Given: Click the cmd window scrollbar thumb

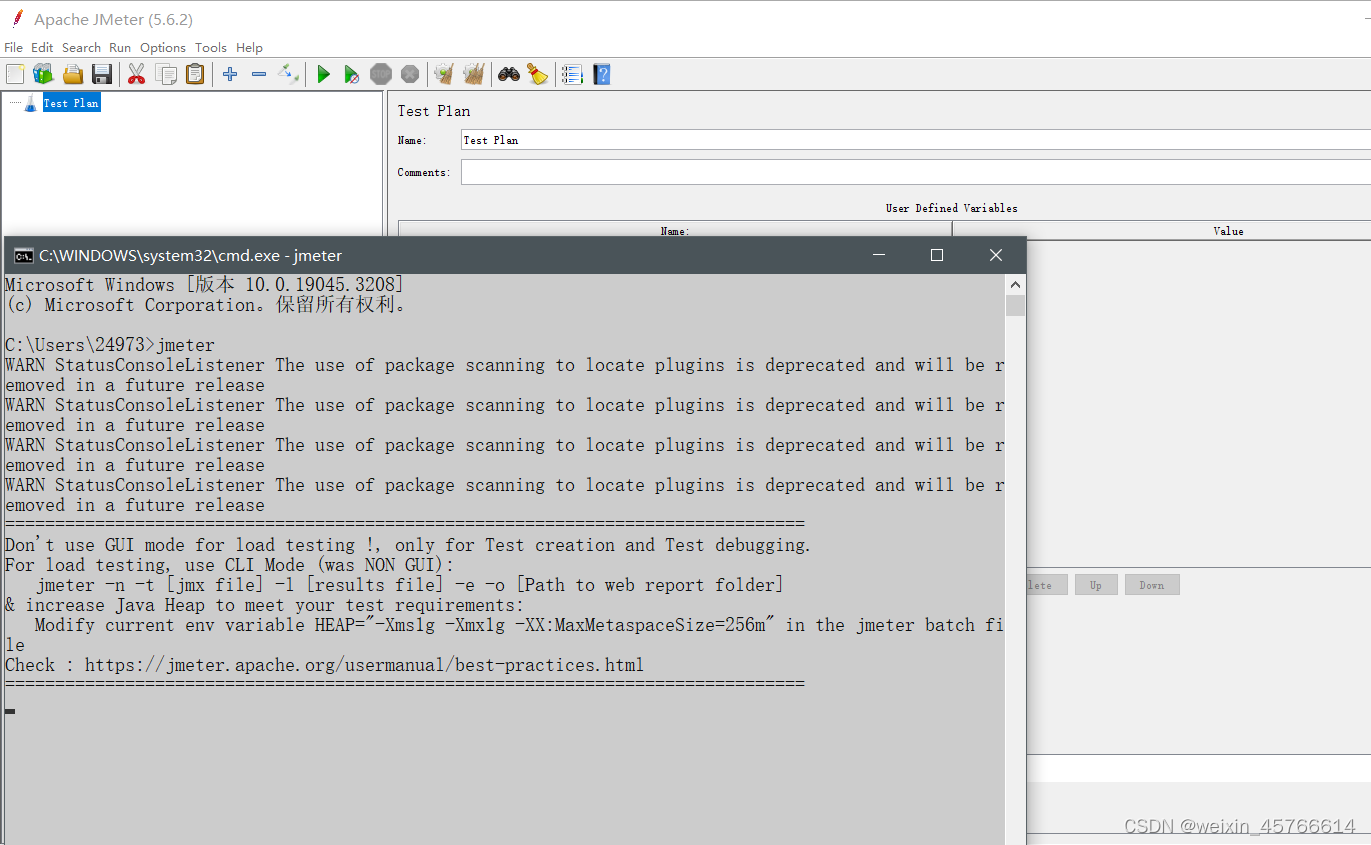Looking at the screenshot, I should pos(1016,306).
